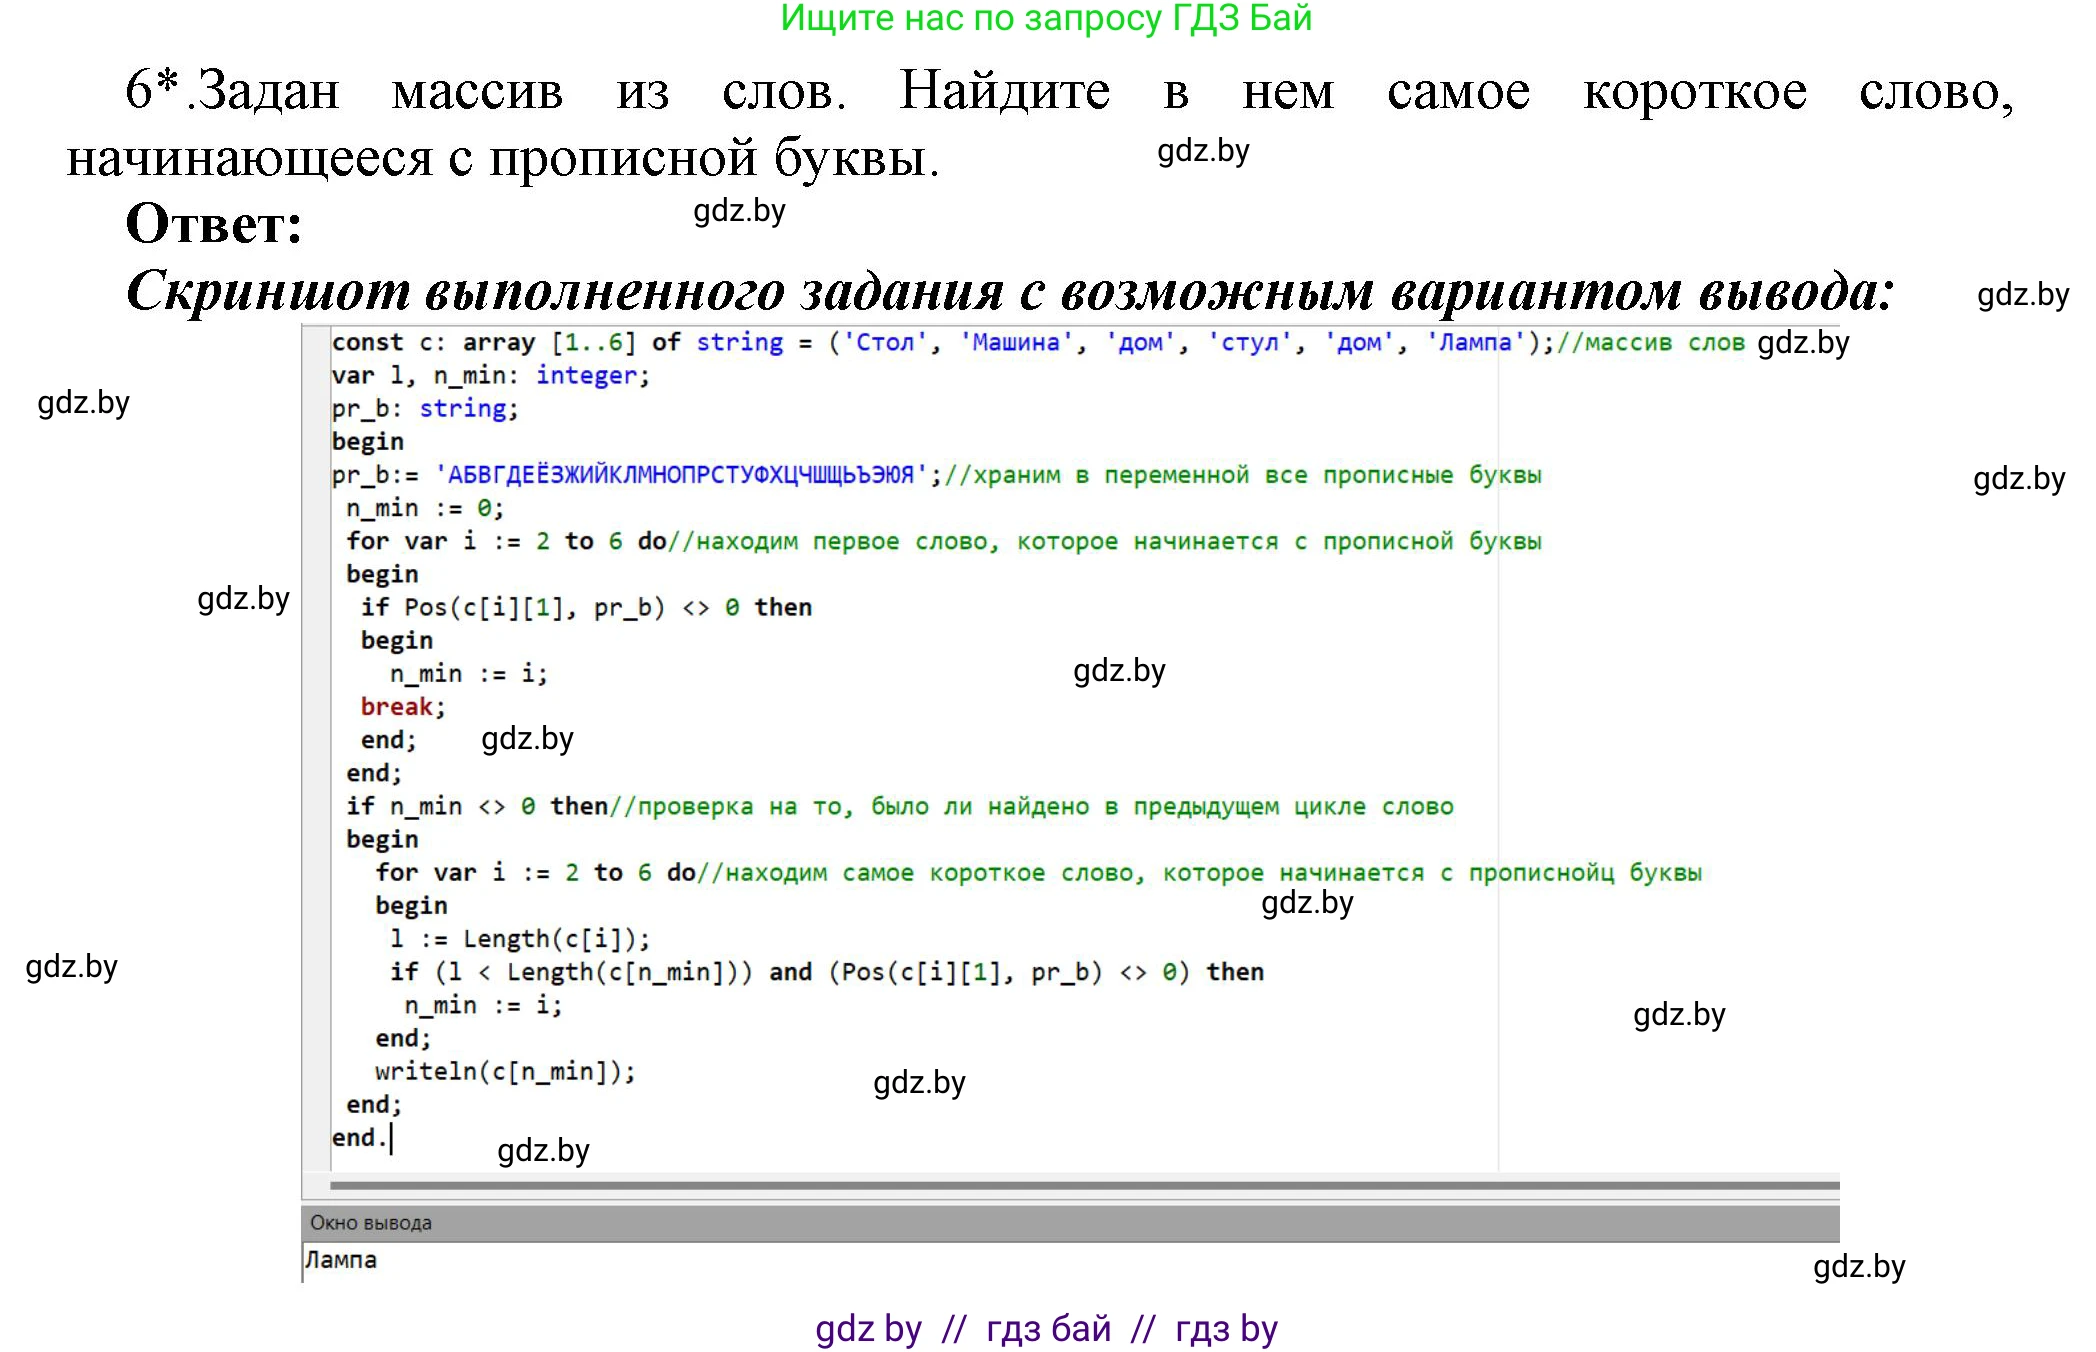Click the pr_b string variable declaration

click(420, 407)
